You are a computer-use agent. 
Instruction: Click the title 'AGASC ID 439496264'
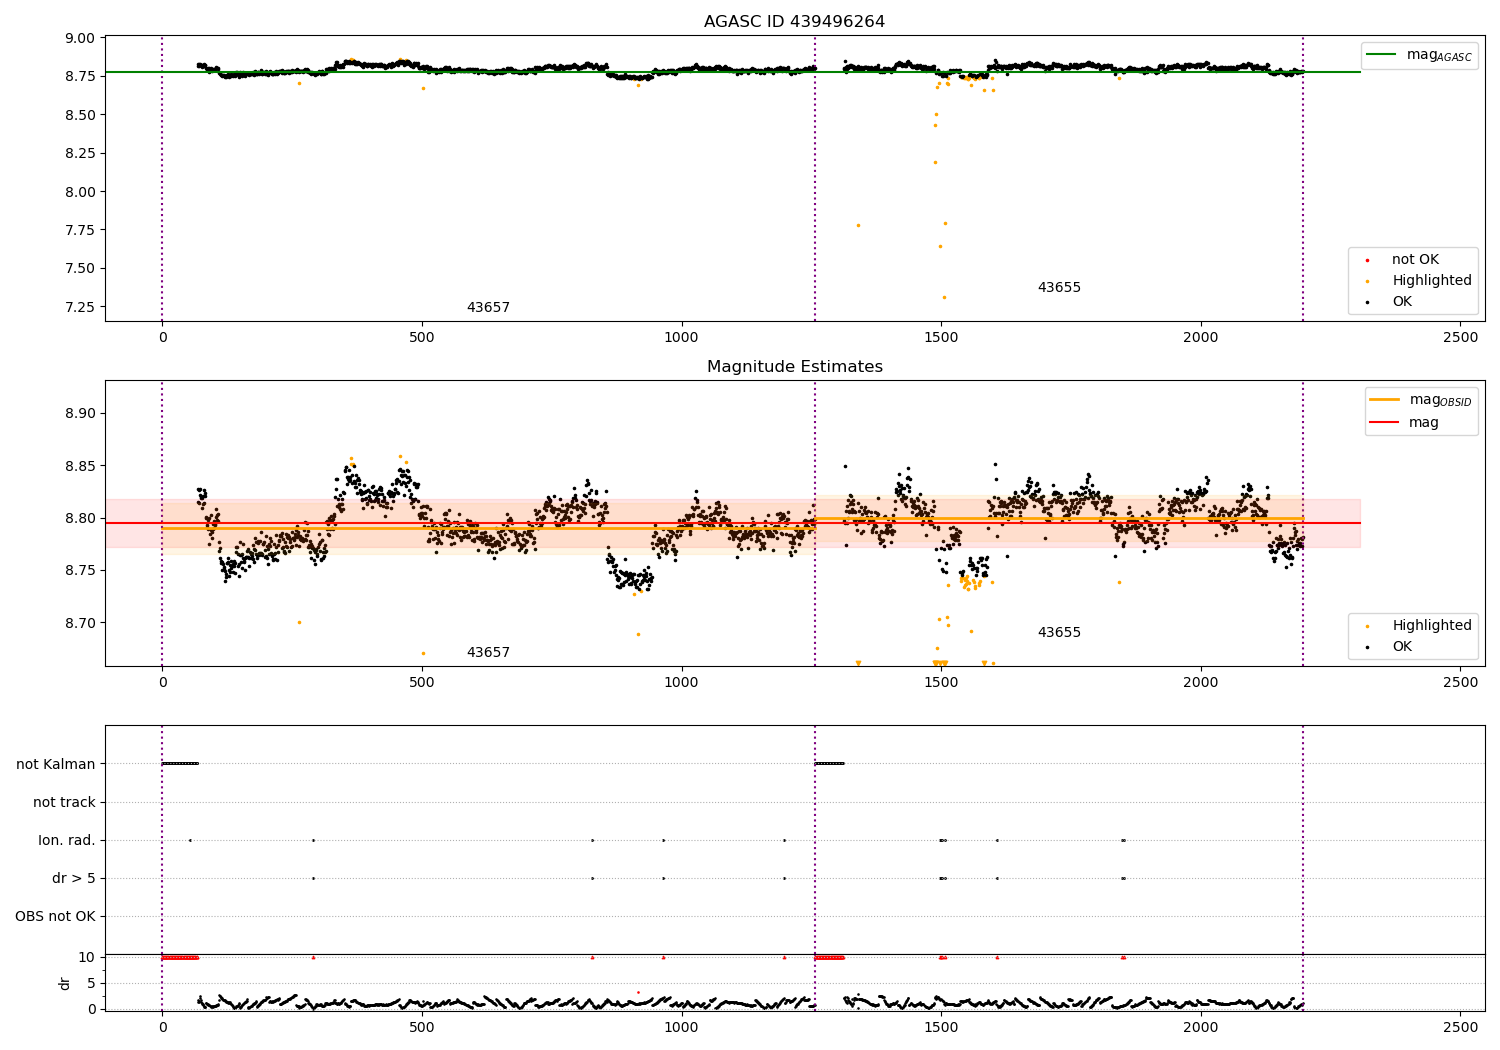pos(794,22)
